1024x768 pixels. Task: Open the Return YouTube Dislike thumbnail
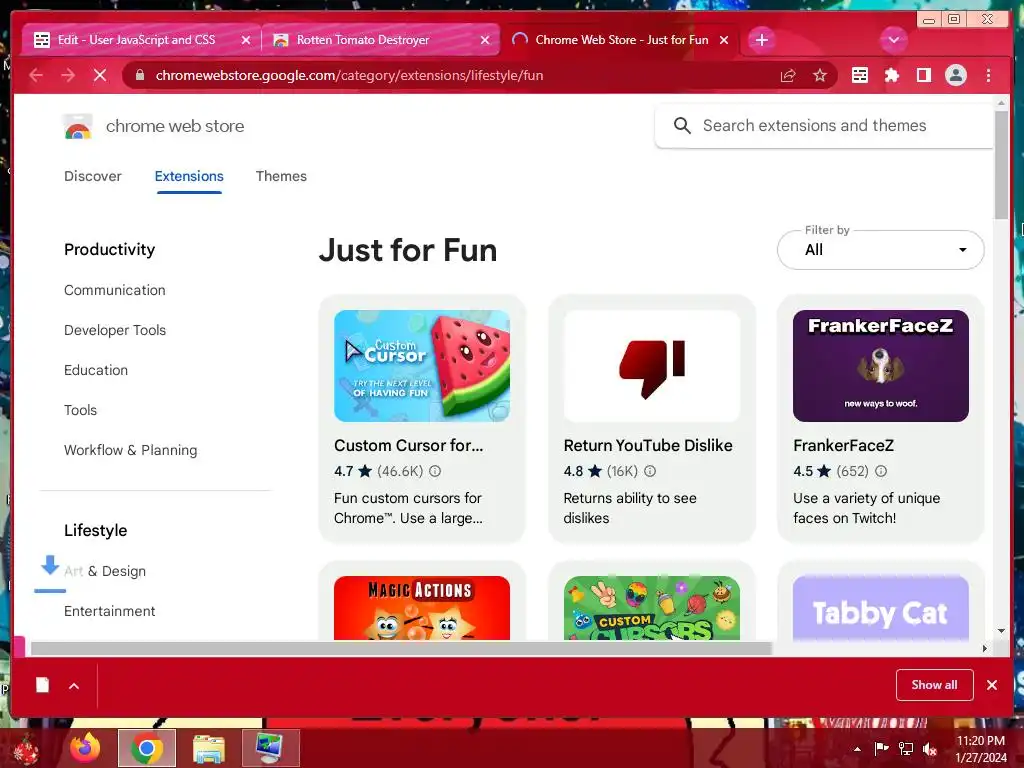pos(652,366)
